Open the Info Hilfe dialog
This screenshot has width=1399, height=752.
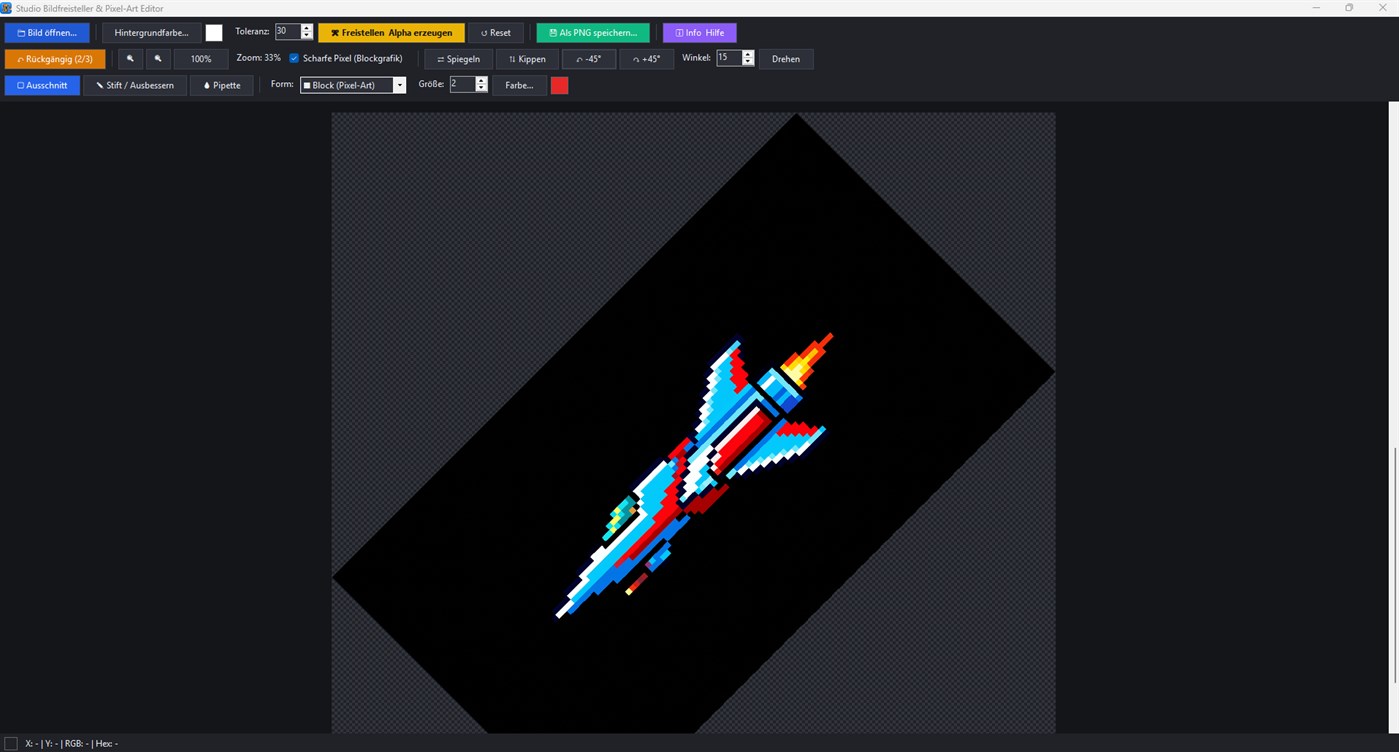700,33
